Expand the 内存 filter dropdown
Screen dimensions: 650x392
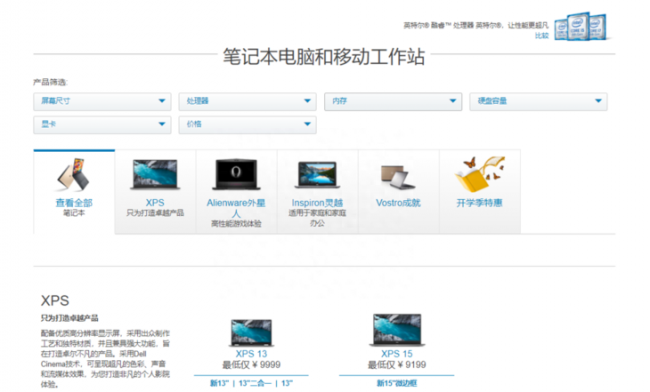[x=393, y=101]
